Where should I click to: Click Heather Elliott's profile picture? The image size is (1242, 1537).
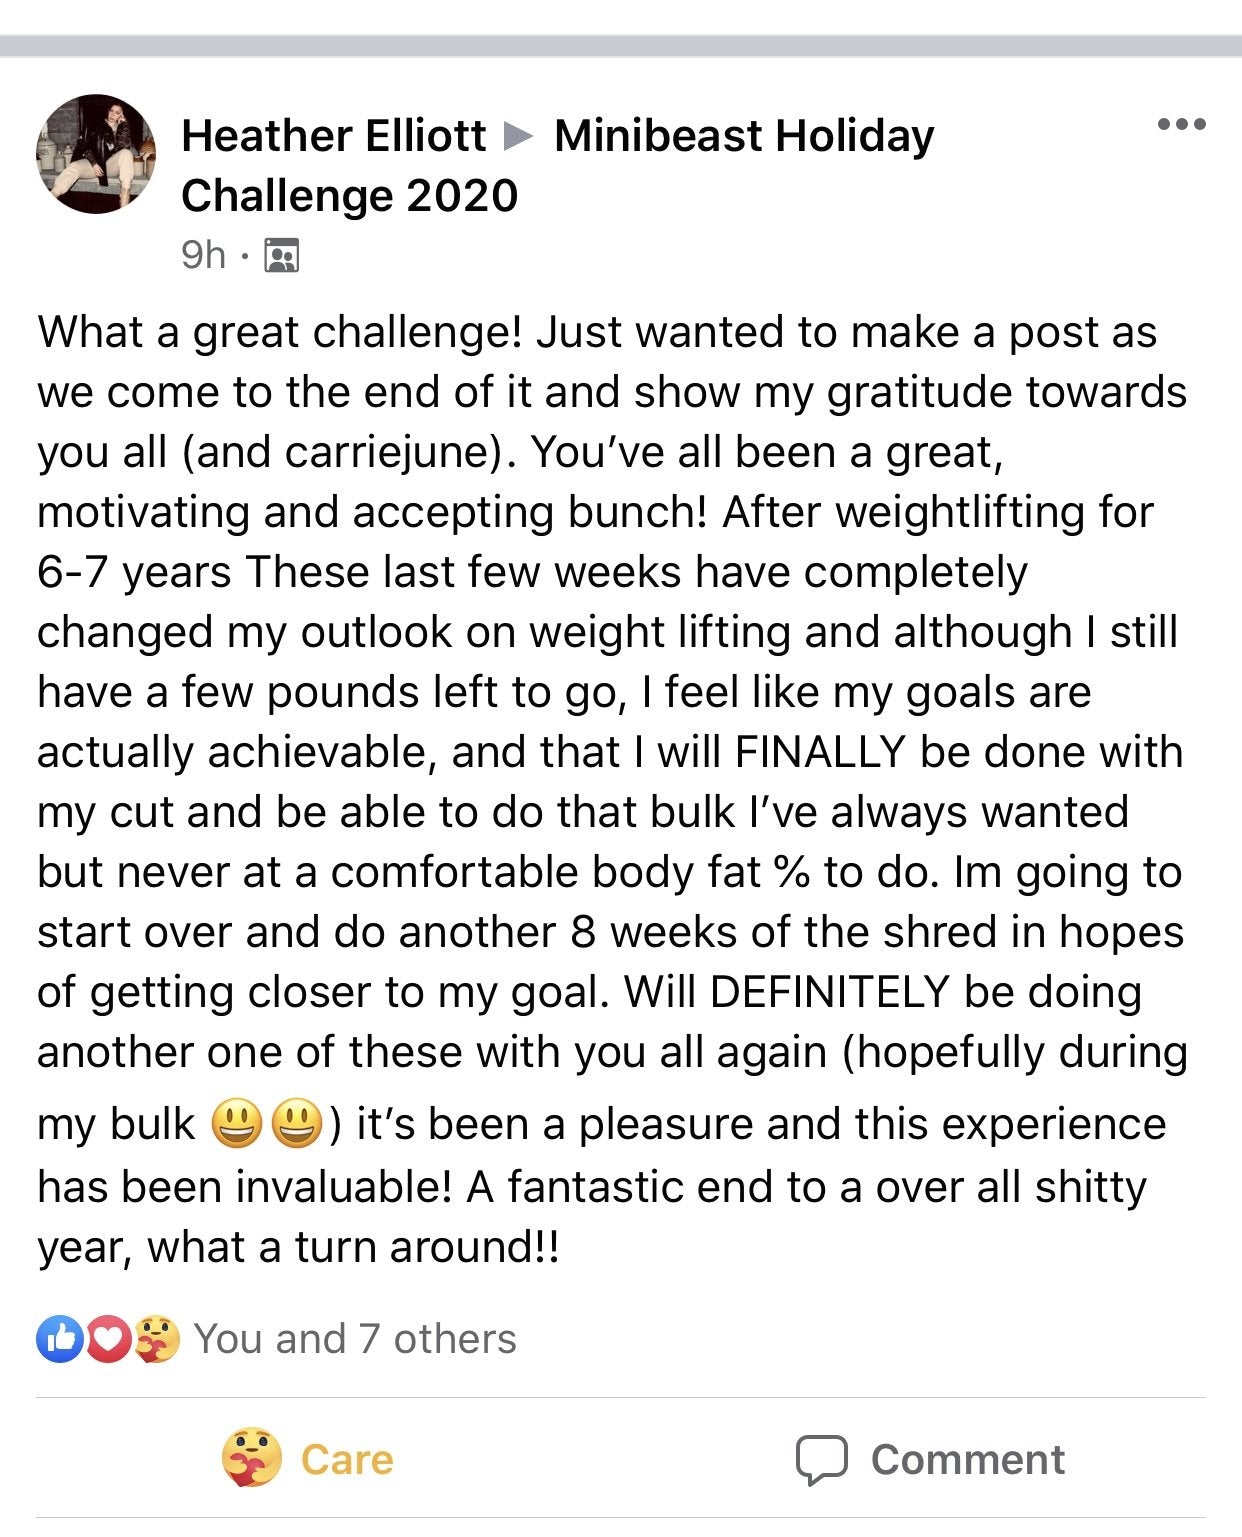(96, 154)
